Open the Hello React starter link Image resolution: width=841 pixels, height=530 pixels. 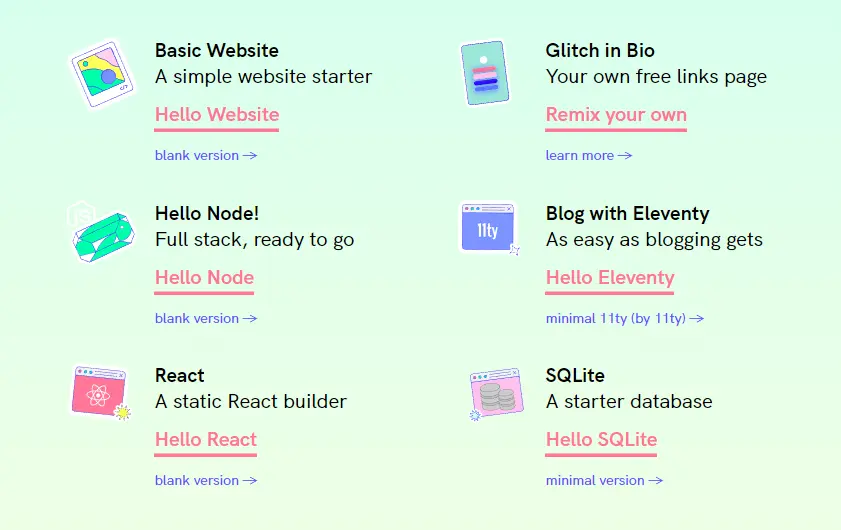[206, 439]
